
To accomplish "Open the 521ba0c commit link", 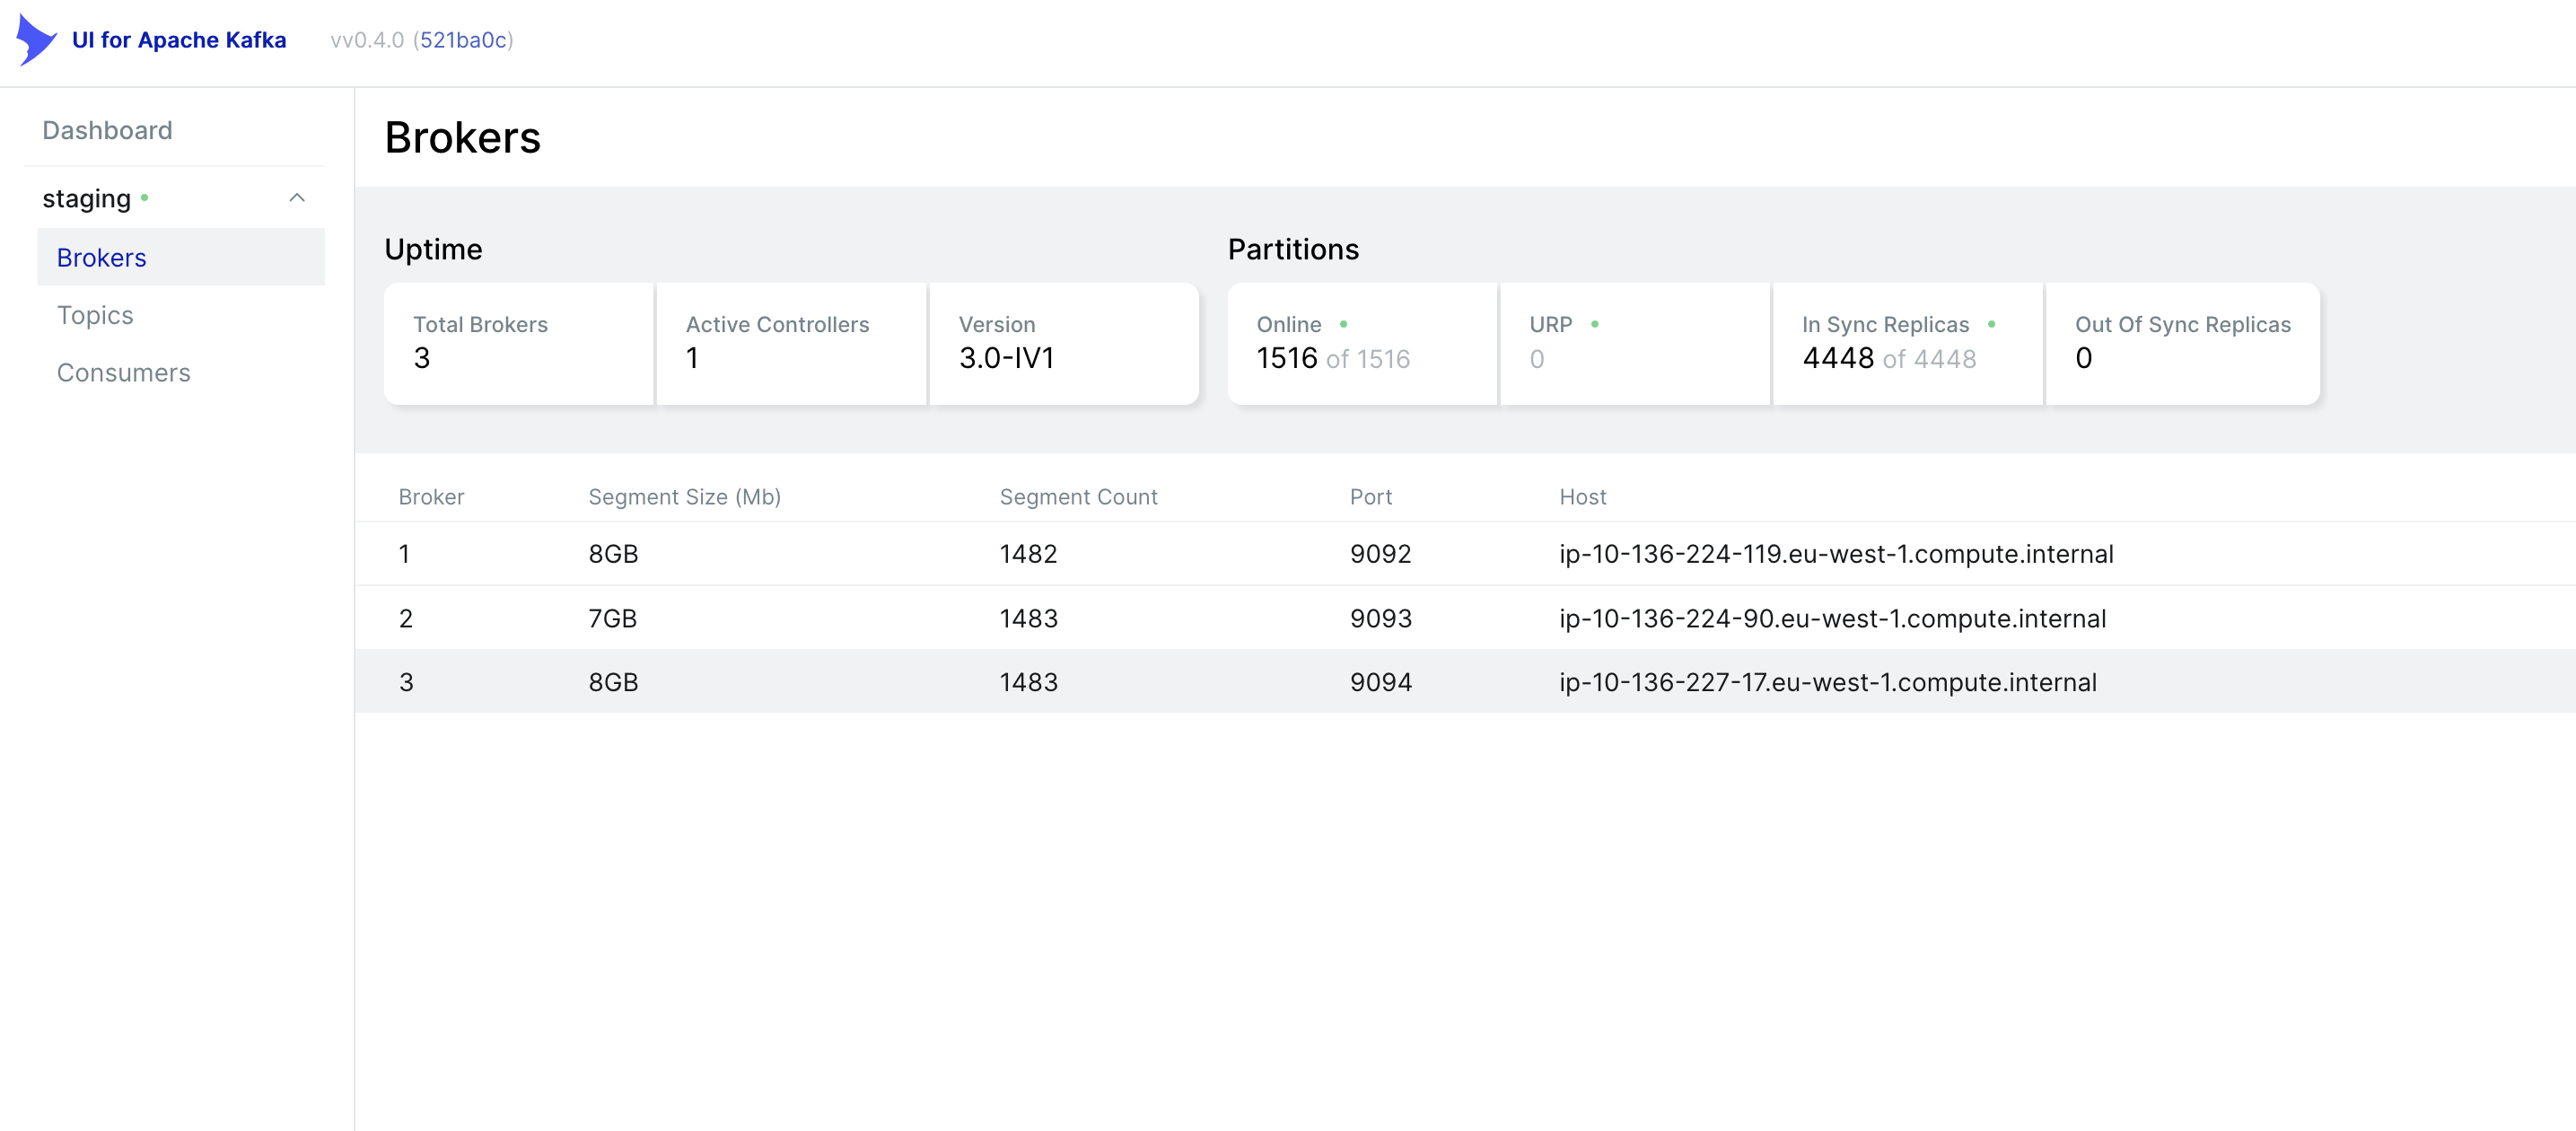I will pos(463,40).
